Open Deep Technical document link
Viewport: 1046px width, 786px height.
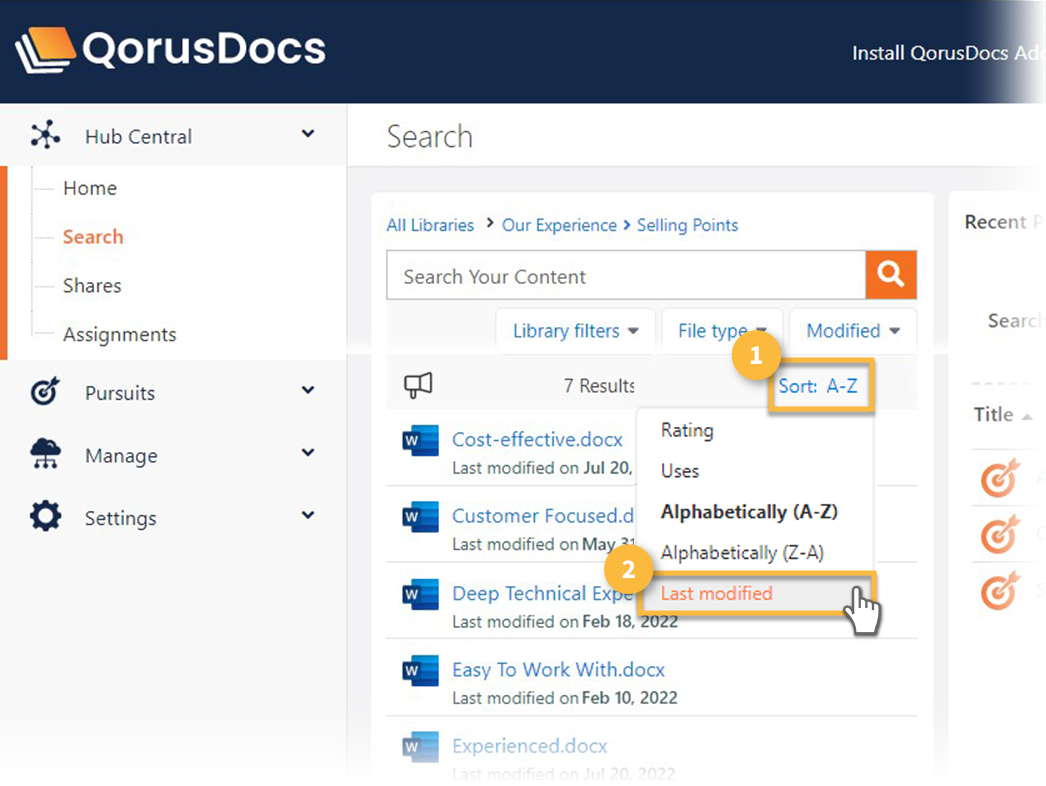pos(542,593)
